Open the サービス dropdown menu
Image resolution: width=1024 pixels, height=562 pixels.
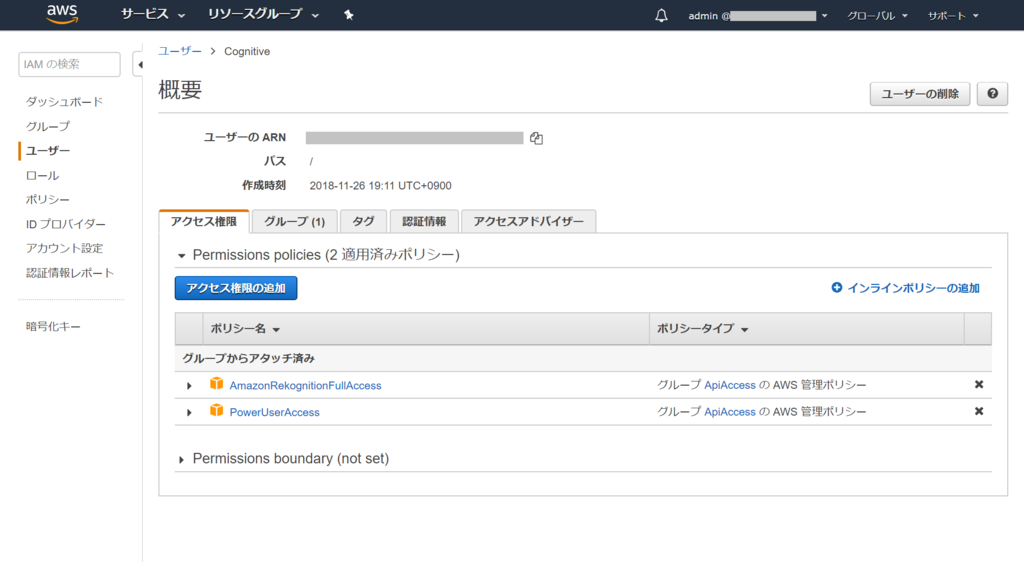pyautogui.click(x=153, y=14)
